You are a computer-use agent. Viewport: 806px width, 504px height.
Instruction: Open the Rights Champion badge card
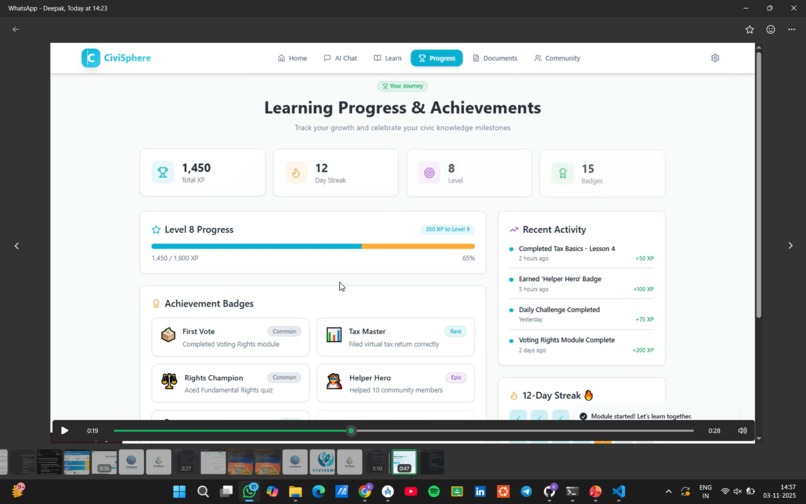[230, 383]
